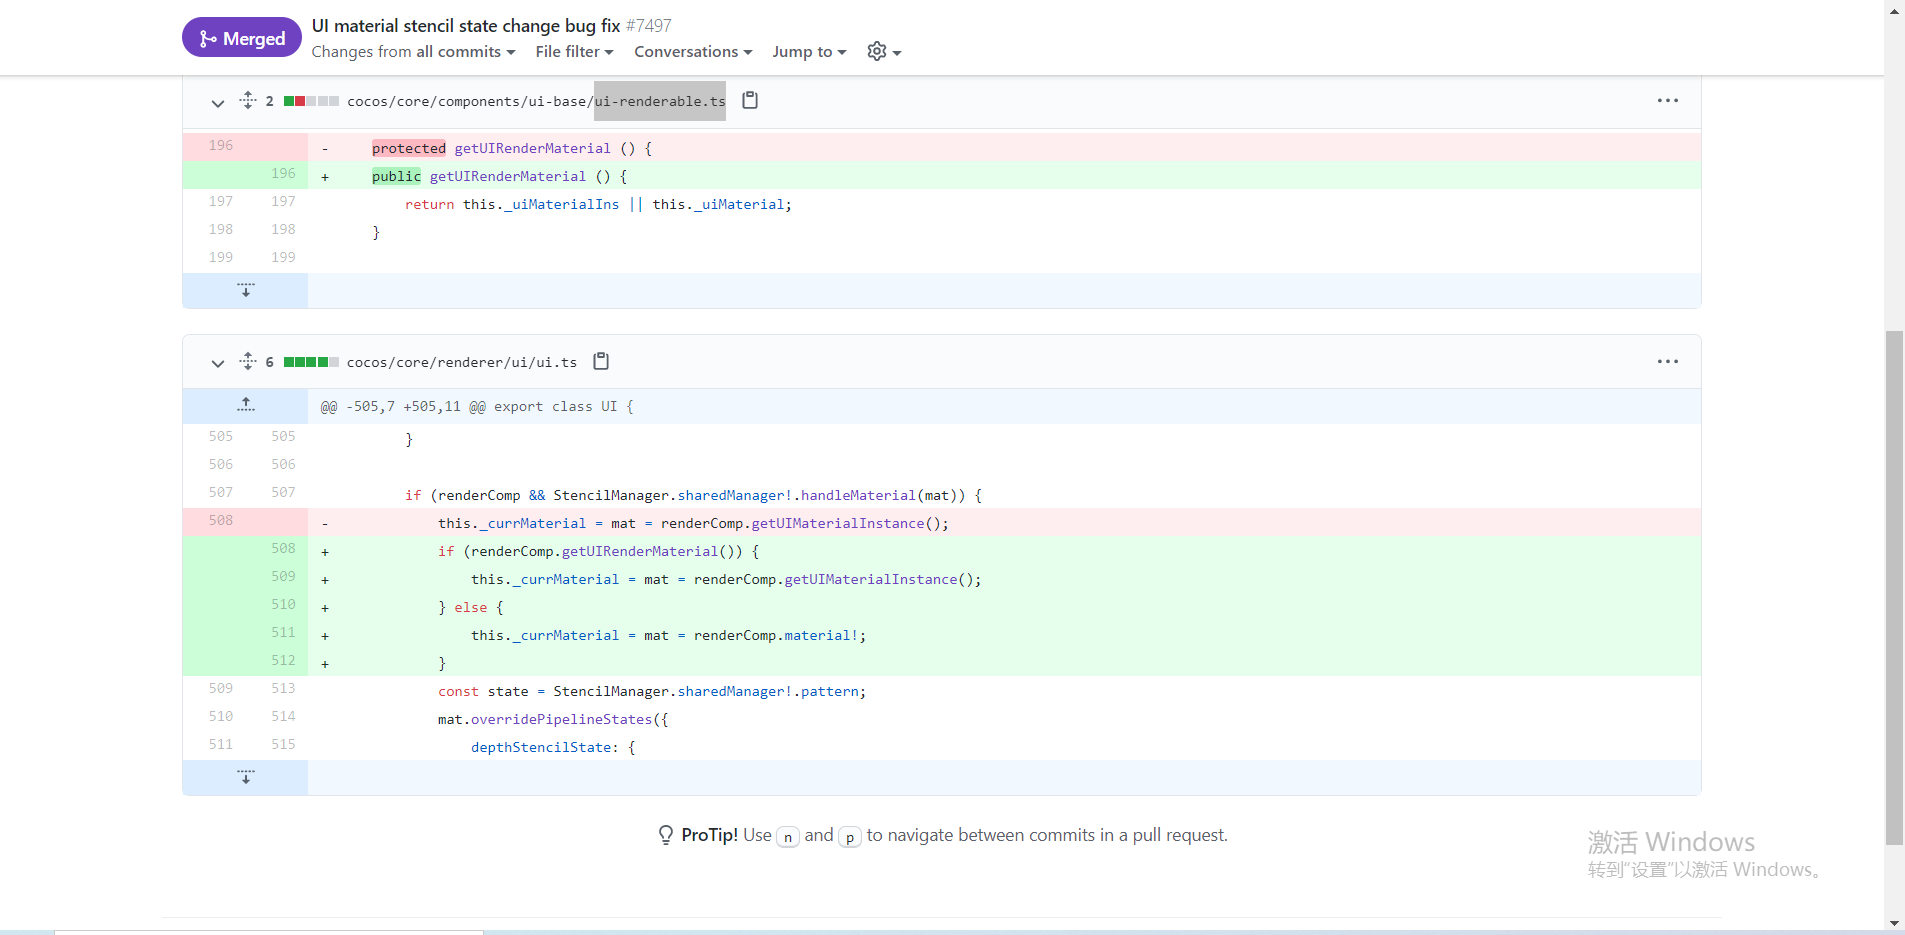Open the diff settings gear menu

click(883, 52)
